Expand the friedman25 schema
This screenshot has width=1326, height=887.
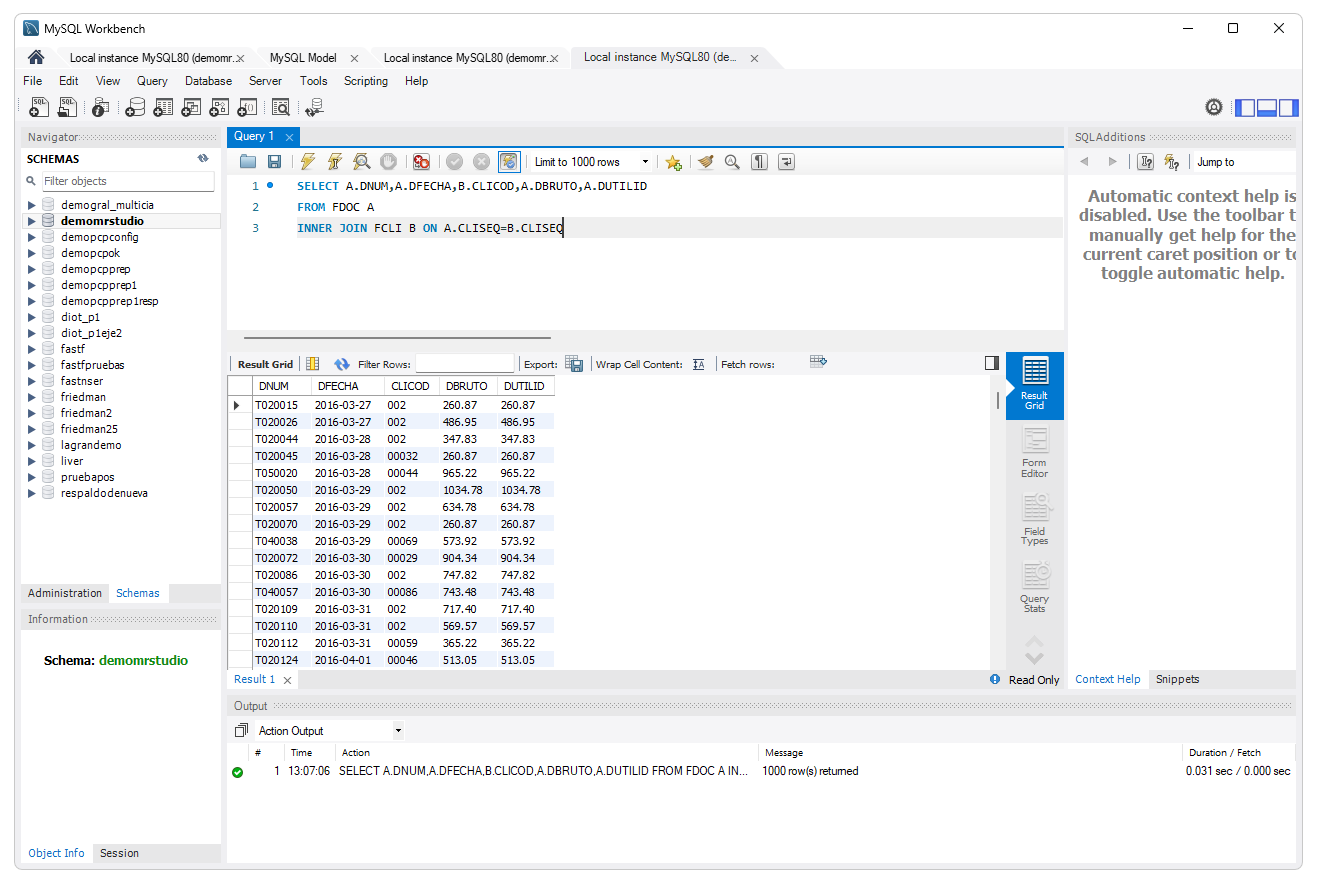coord(32,429)
